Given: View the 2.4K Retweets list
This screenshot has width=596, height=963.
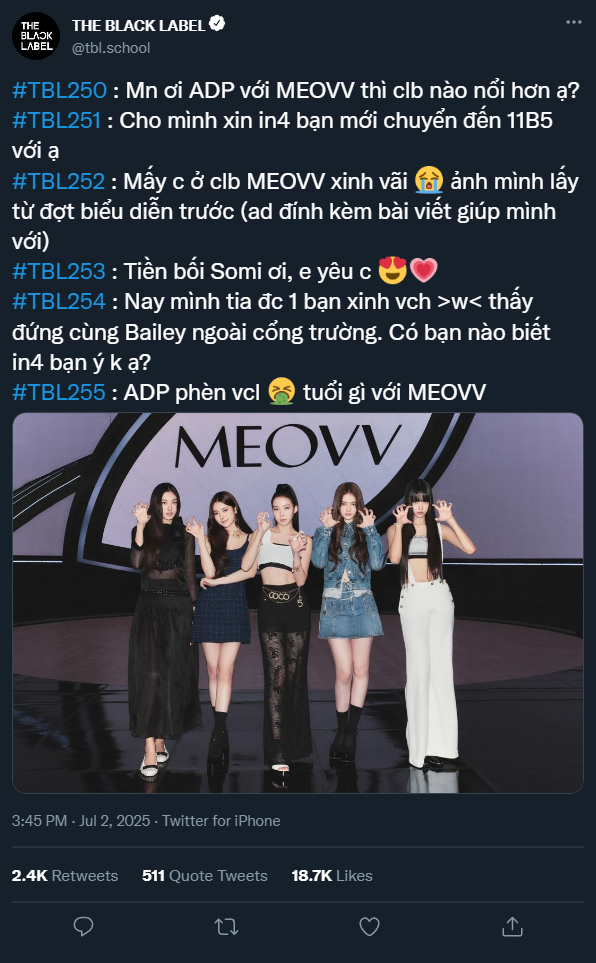Looking at the screenshot, I should click(x=65, y=876).
